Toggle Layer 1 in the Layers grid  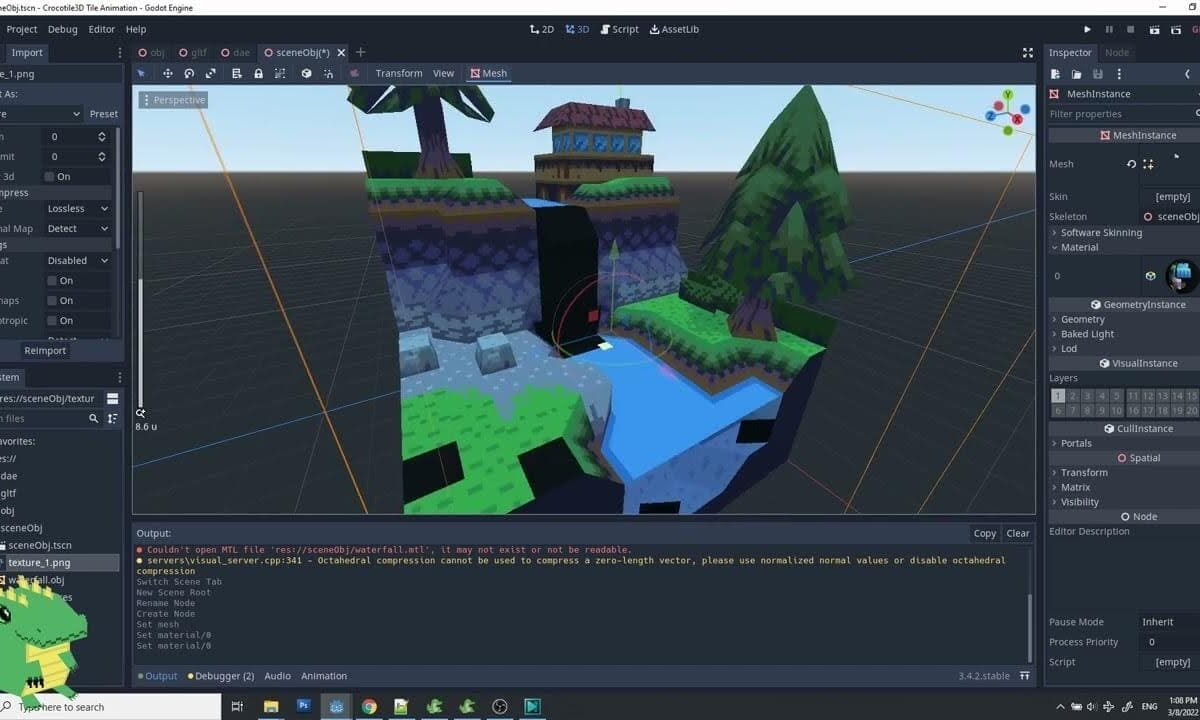point(1058,395)
